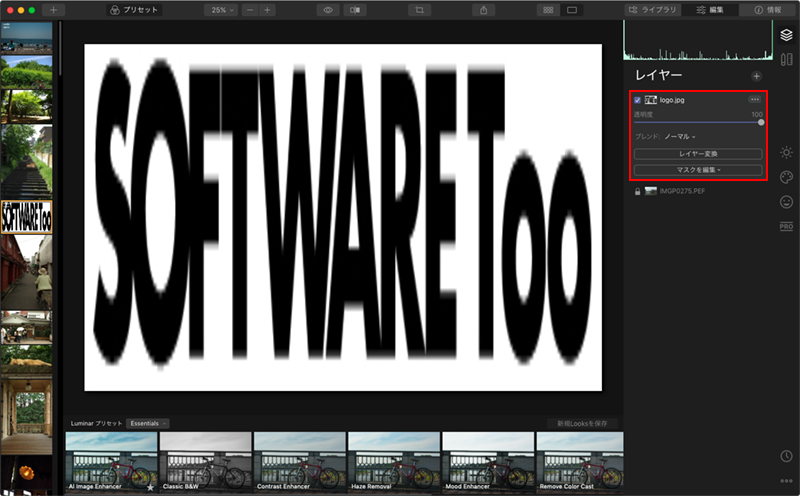
Task: Click the Luminar プリセット label
Action: coord(96,424)
